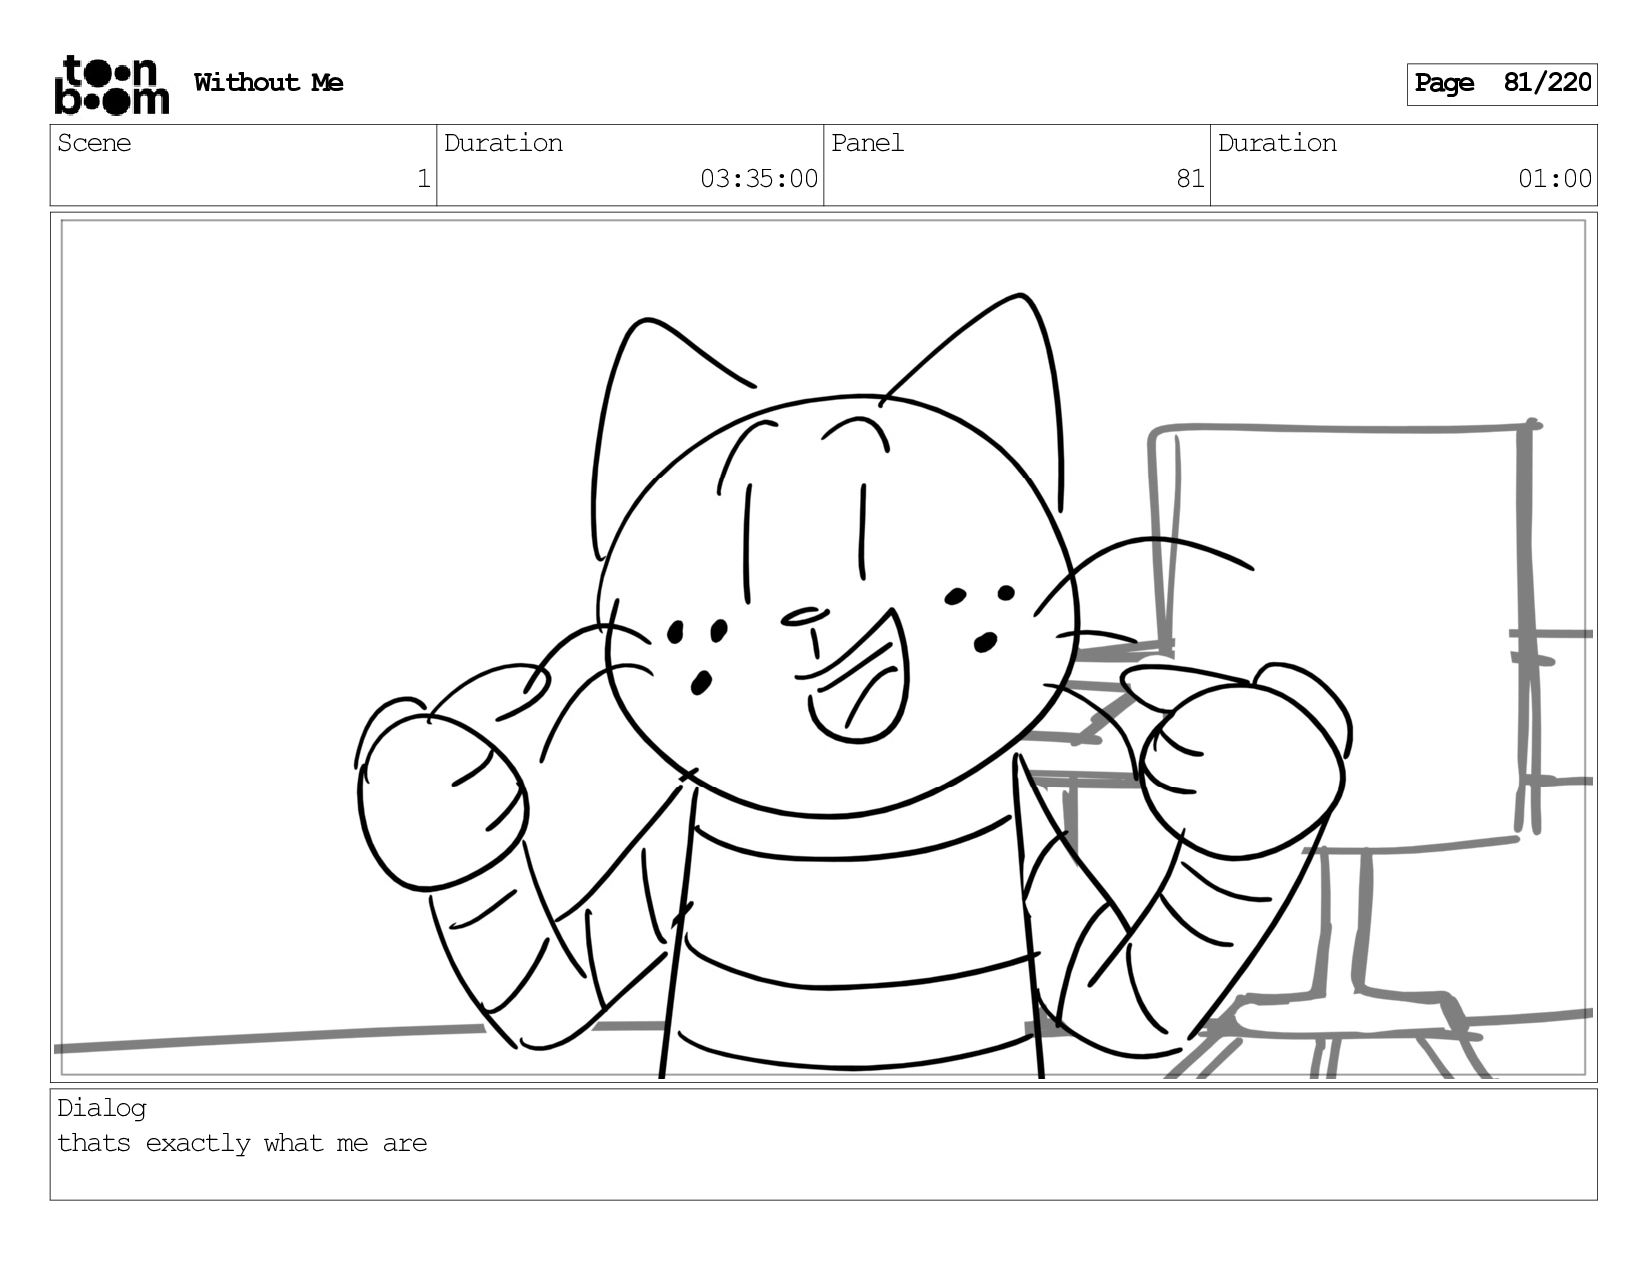Select the 'Without Me' project title

point(268,83)
